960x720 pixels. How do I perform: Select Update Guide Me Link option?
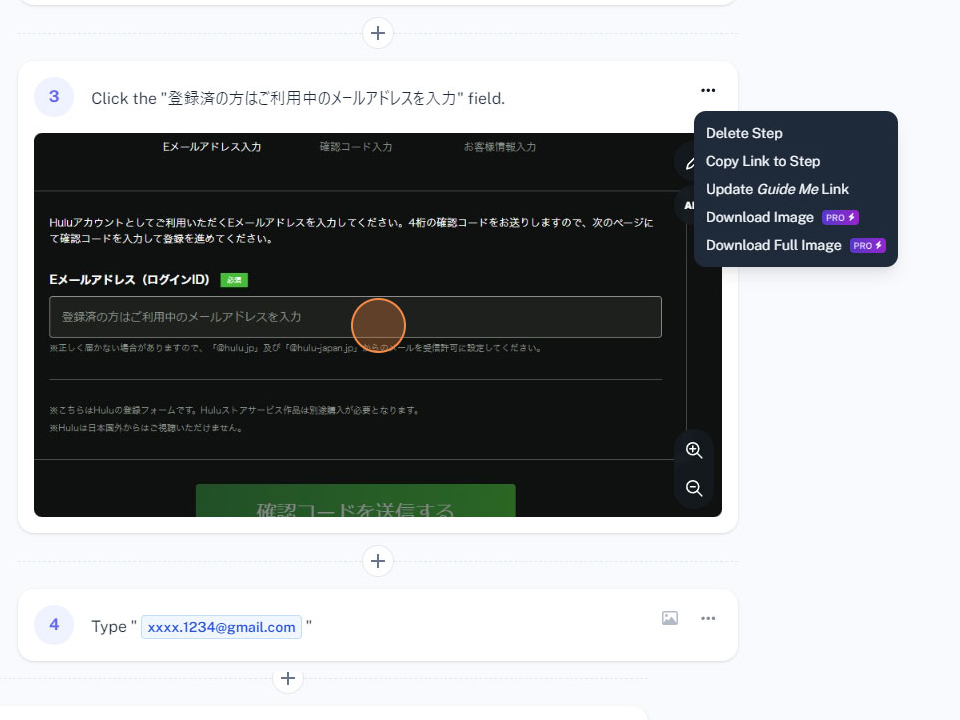776,189
